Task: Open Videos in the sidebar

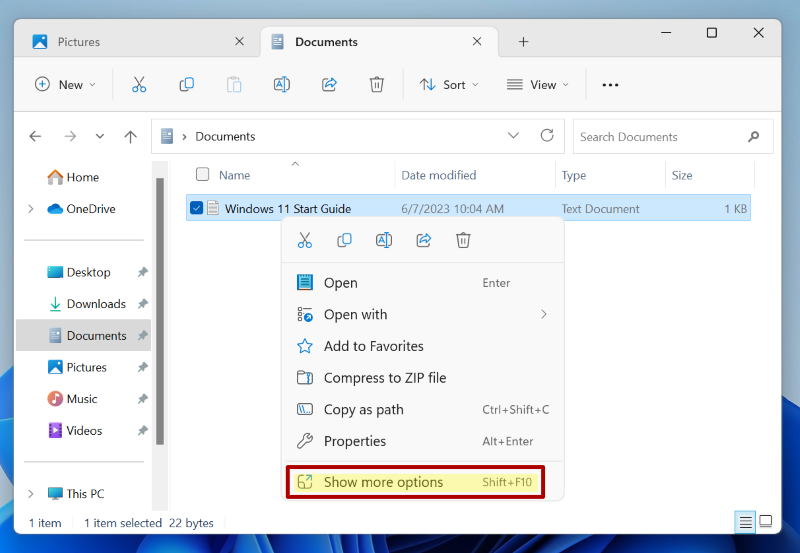Action: click(75, 431)
